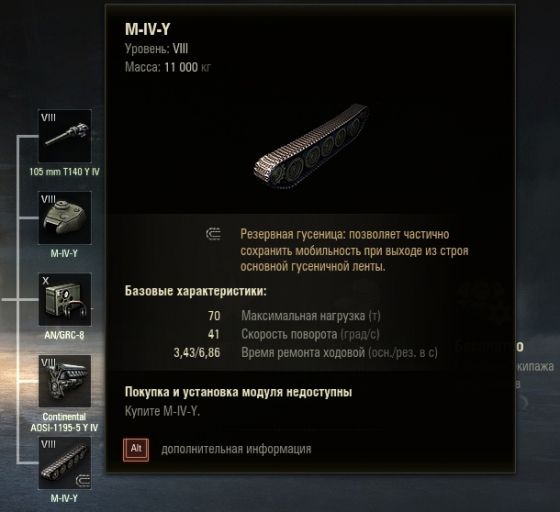The height and width of the screenshot is (512, 560).
Task: Click the Continental AOSI-1195-5 Y IV label
Action: point(64,422)
